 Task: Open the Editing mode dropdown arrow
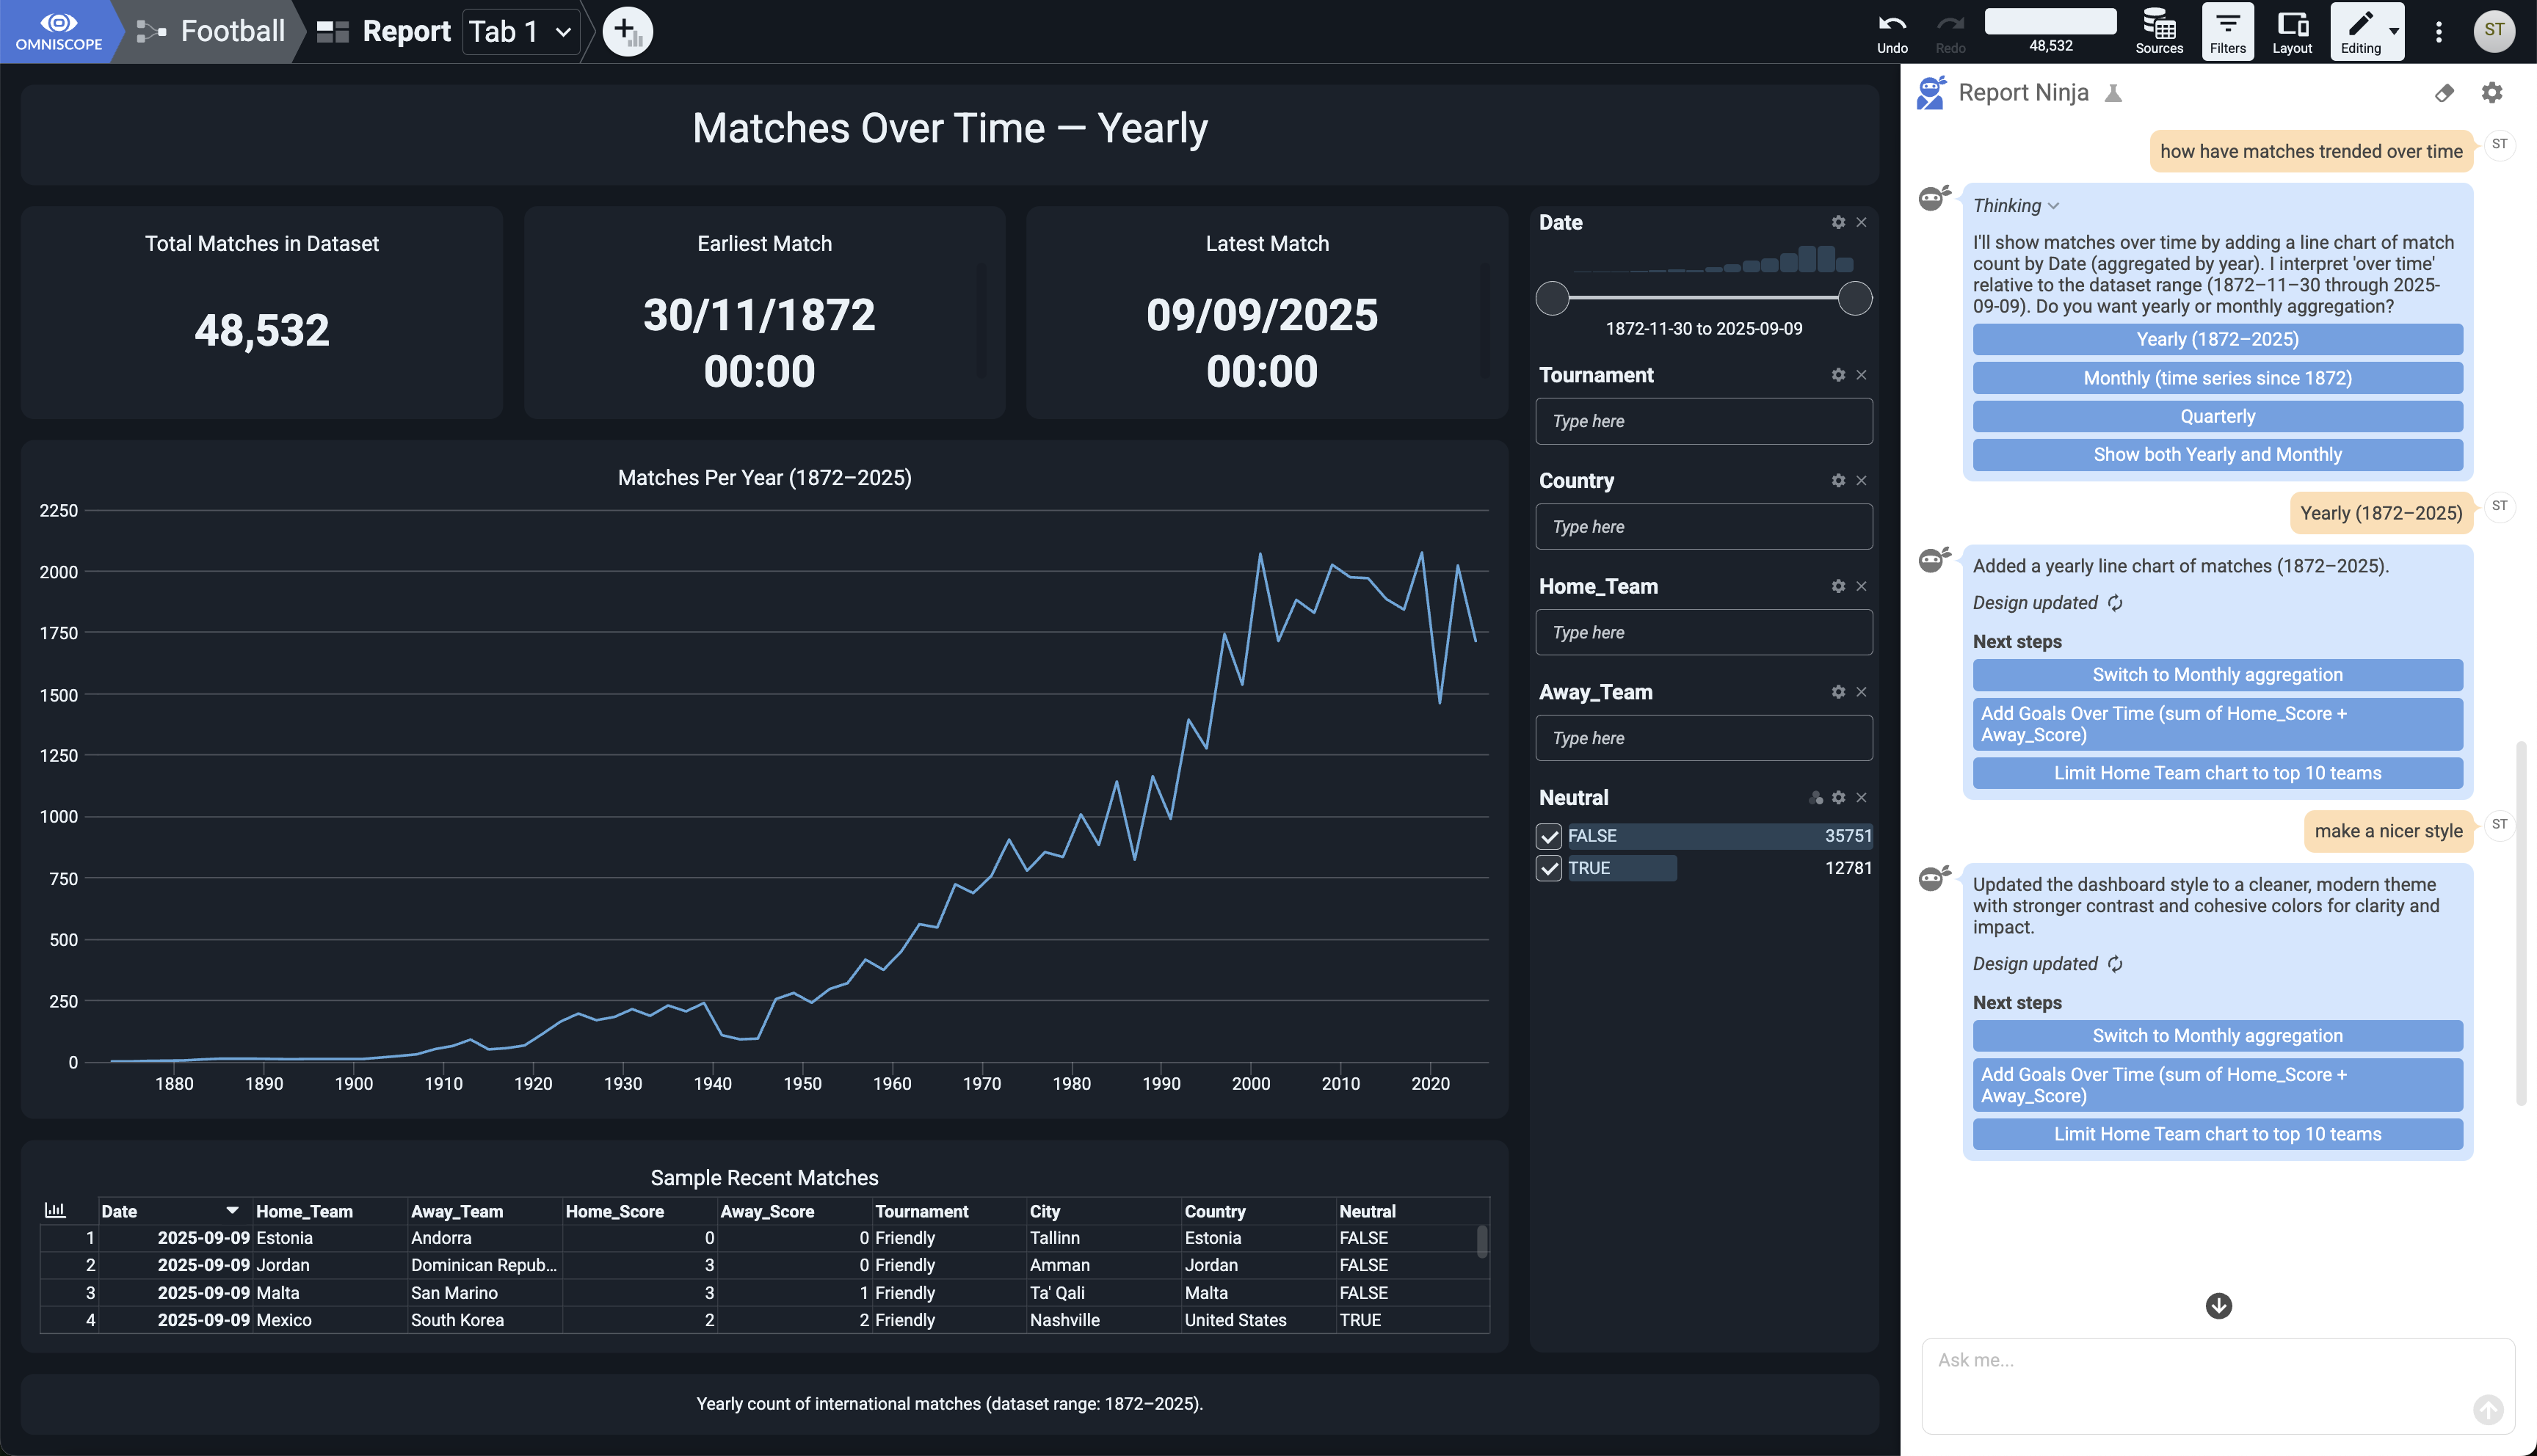2394,31
